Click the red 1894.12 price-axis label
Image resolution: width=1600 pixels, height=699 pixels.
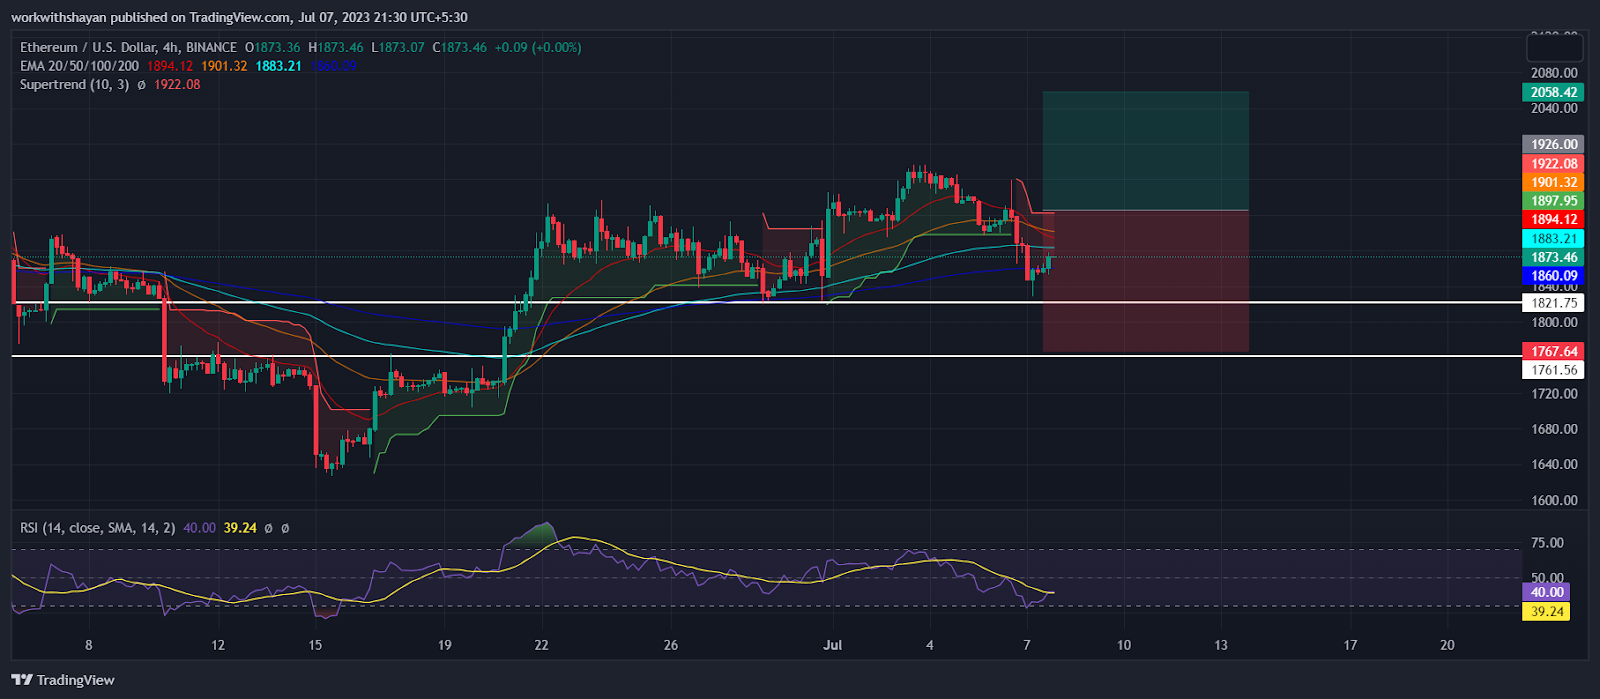pos(1554,220)
